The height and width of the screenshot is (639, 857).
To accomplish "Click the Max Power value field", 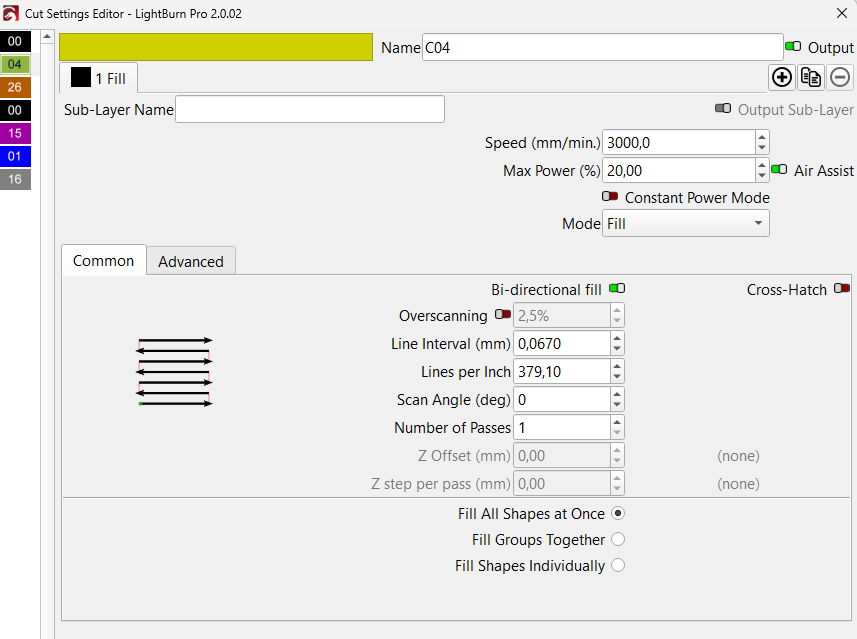I will (x=679, y=171).
